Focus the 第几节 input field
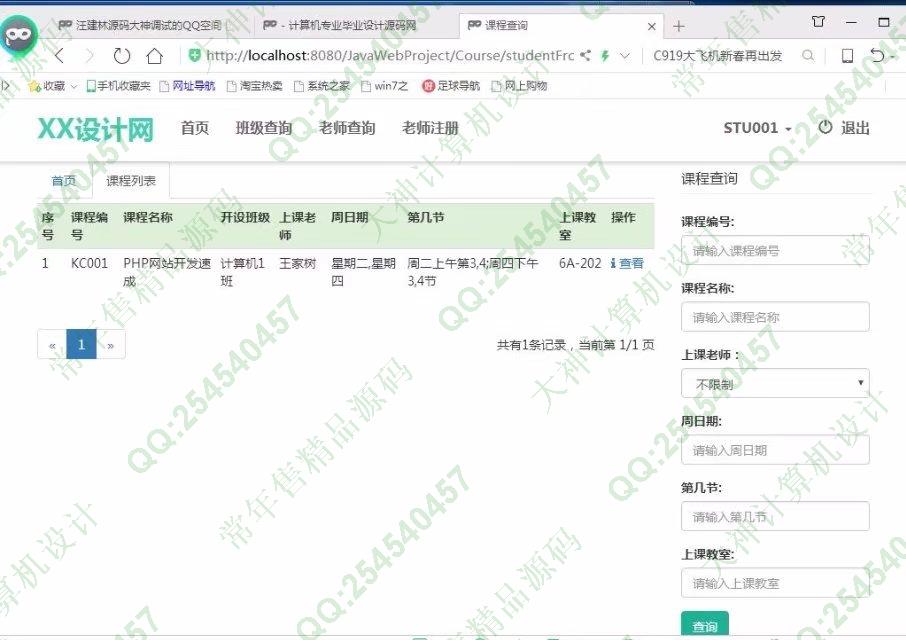The height and width of the screenshot is (640, 906). [x=775, y=516]
